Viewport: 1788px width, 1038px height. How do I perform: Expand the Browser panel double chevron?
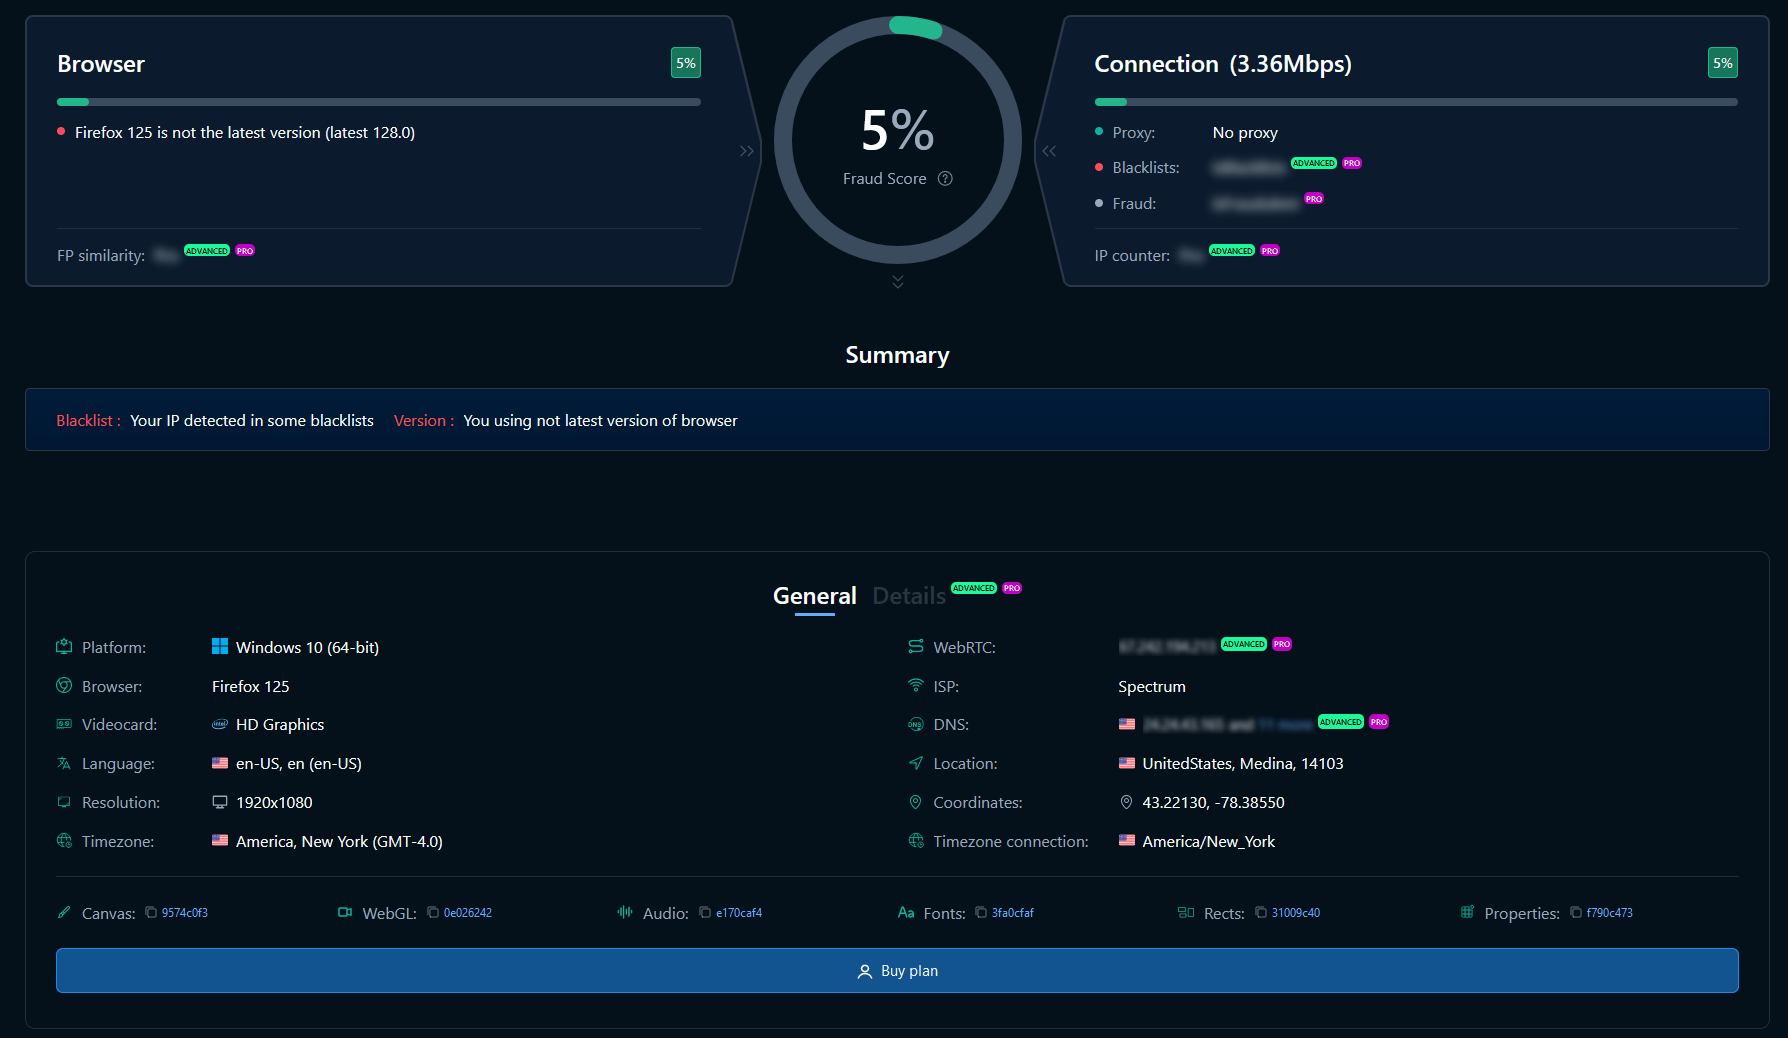point(747,151)
